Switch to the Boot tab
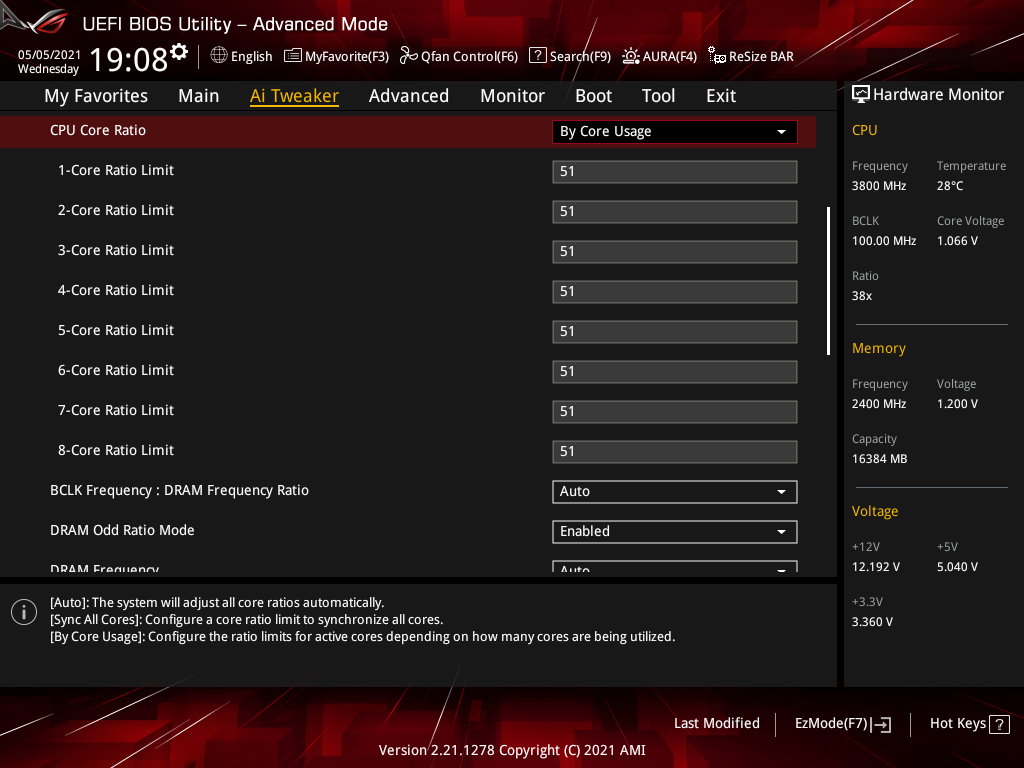The height and width of the screenshot is (768, 1024). point(594,96)
